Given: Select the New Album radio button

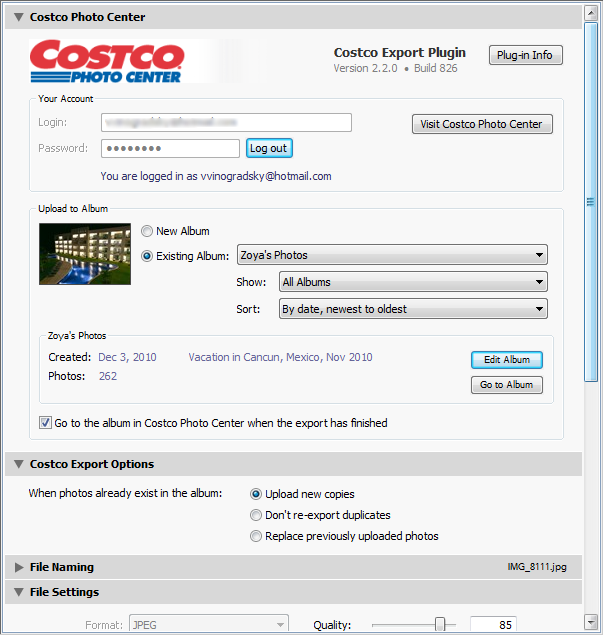Looking at the screenshot, I should tap(147, 231).
